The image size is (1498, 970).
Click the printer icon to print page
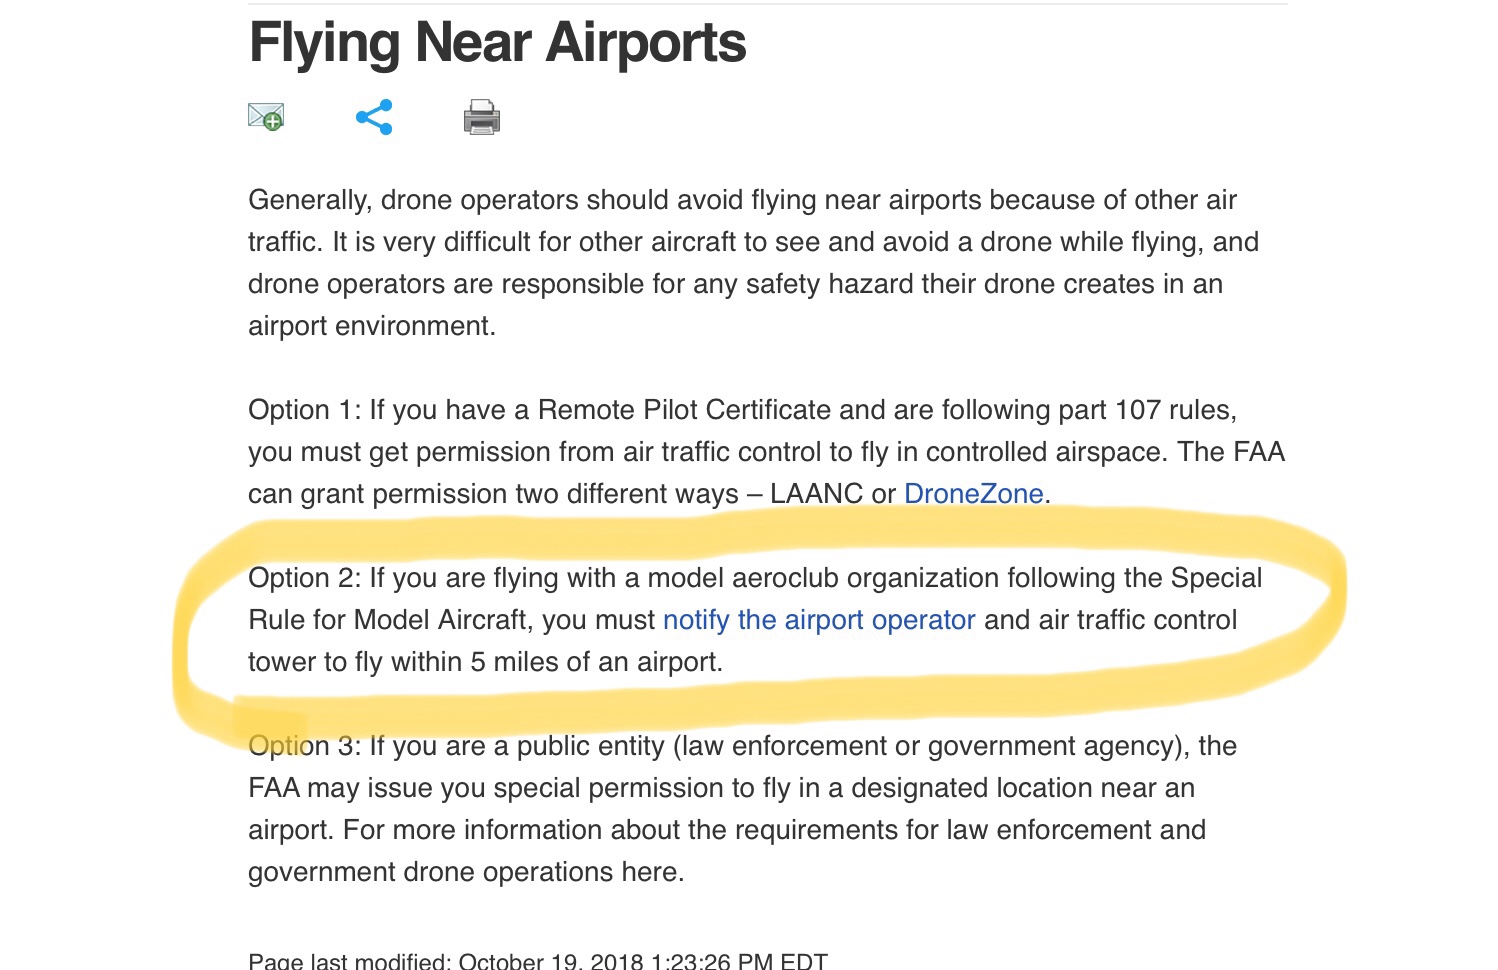482,117
